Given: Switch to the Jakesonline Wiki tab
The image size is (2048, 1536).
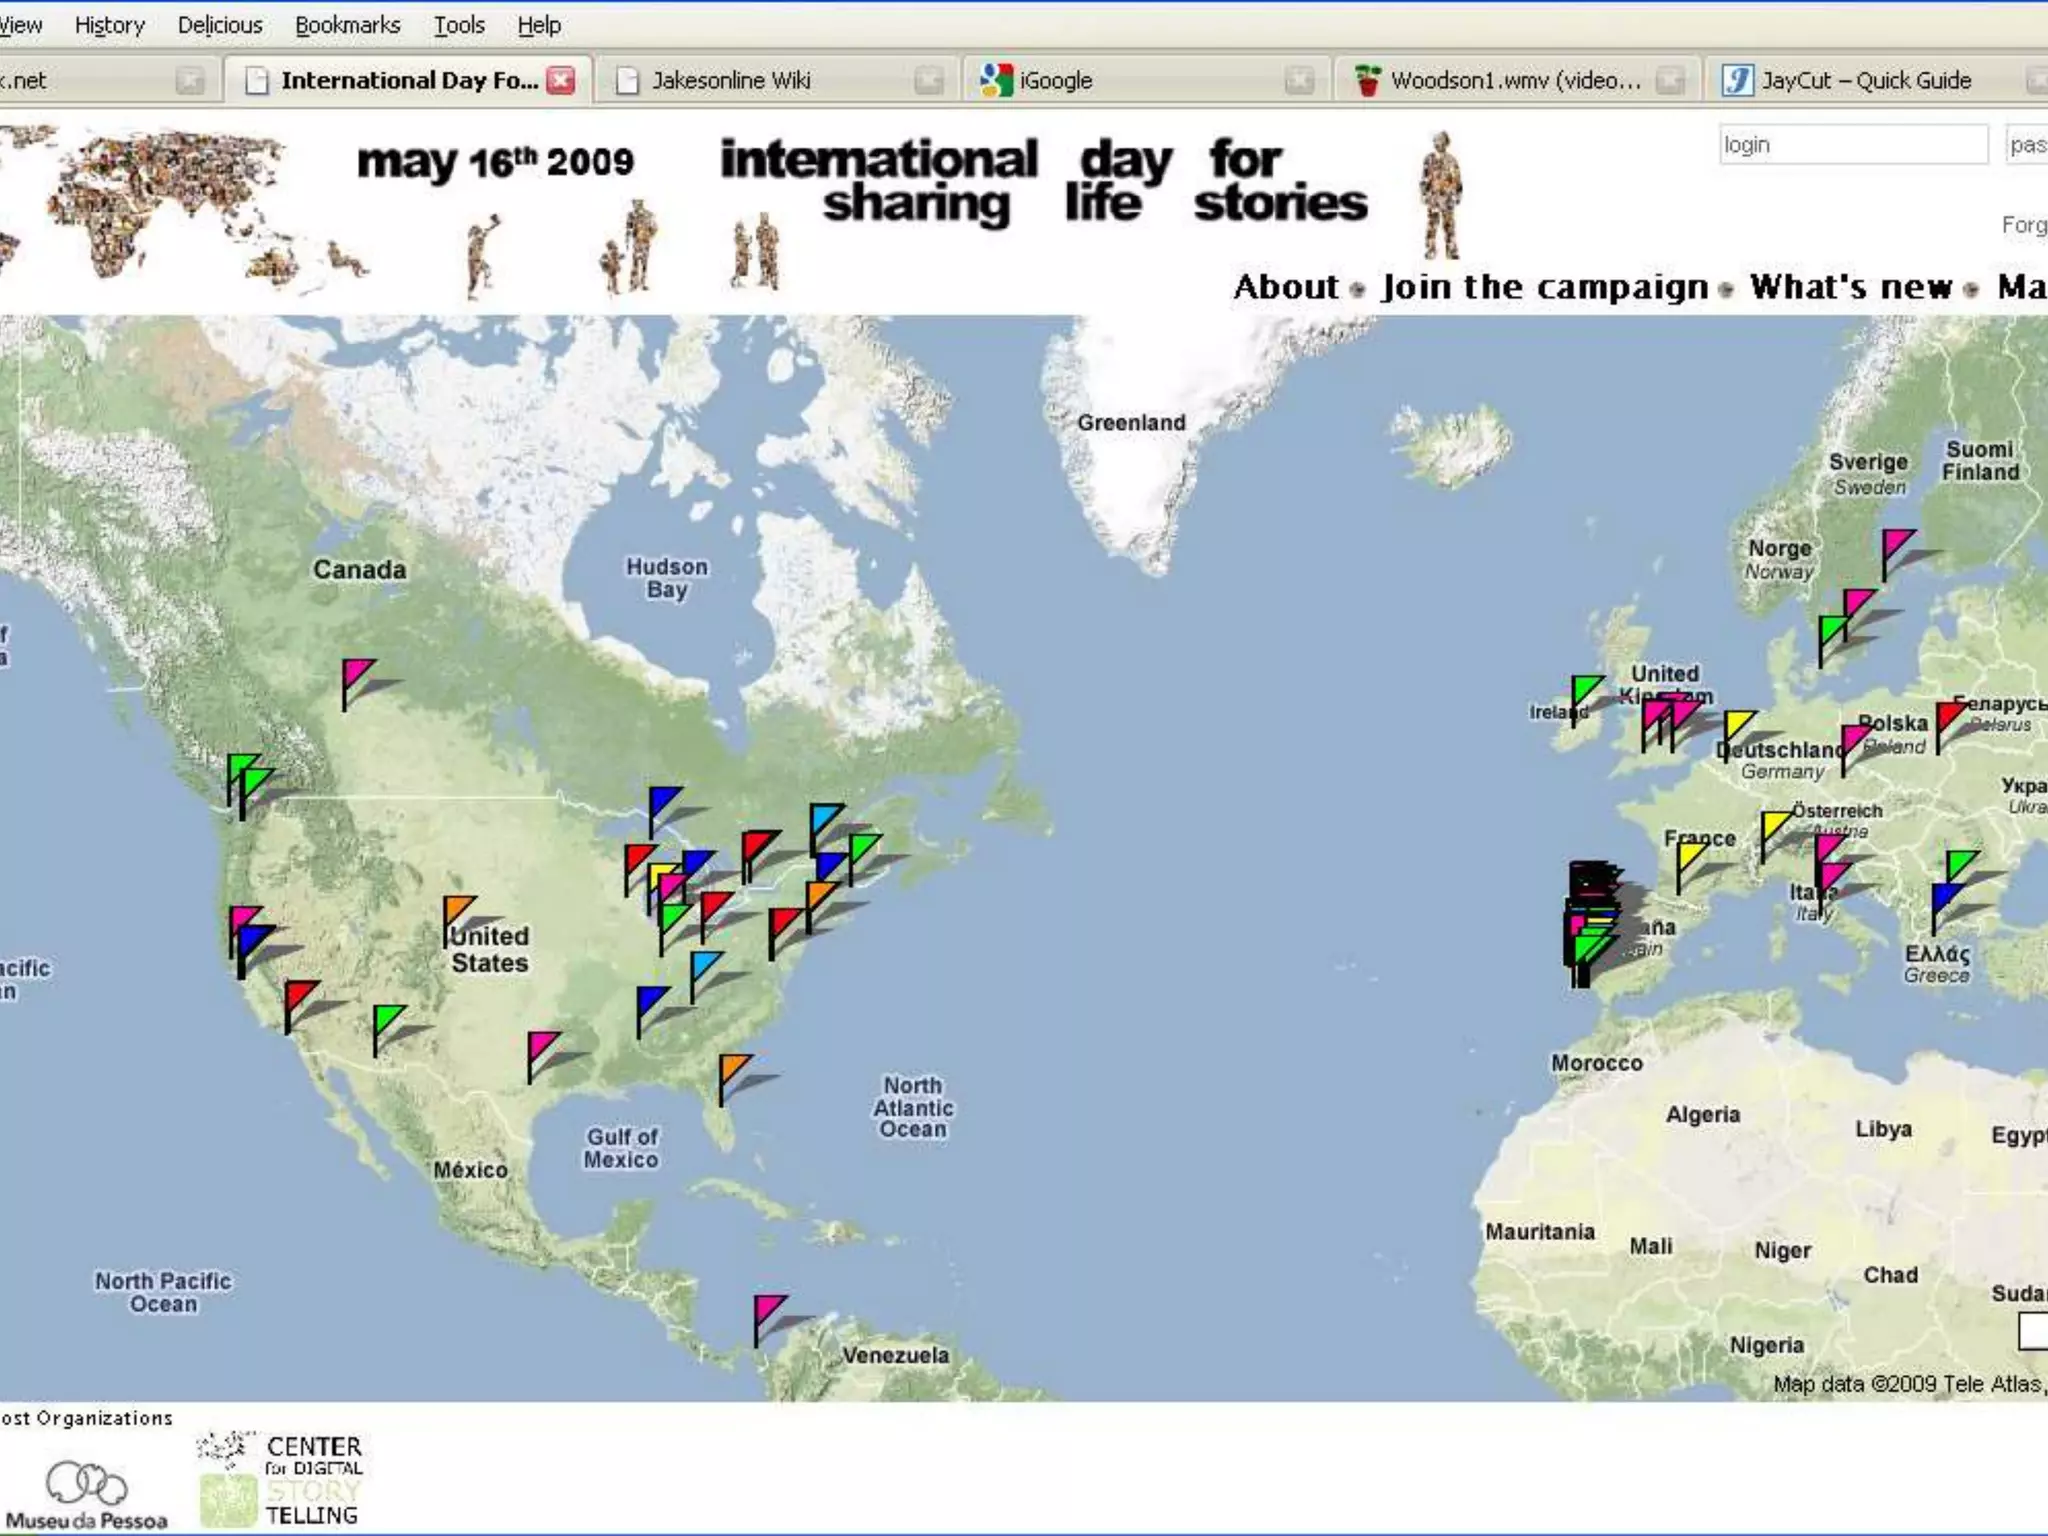Looking at the screenshot, I should [730, 80].
